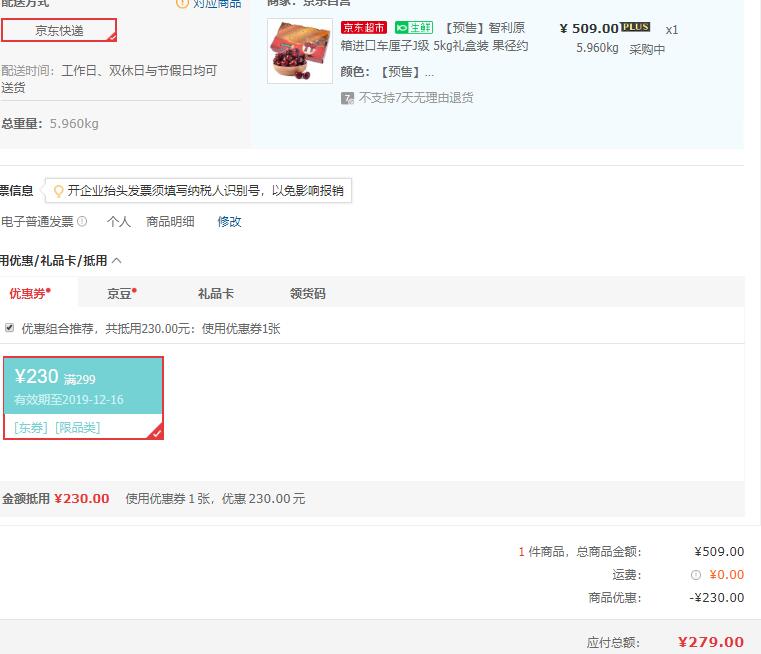
Task: Click the shipping fee info icon next to ¥0.00
Action: [695, 575]
